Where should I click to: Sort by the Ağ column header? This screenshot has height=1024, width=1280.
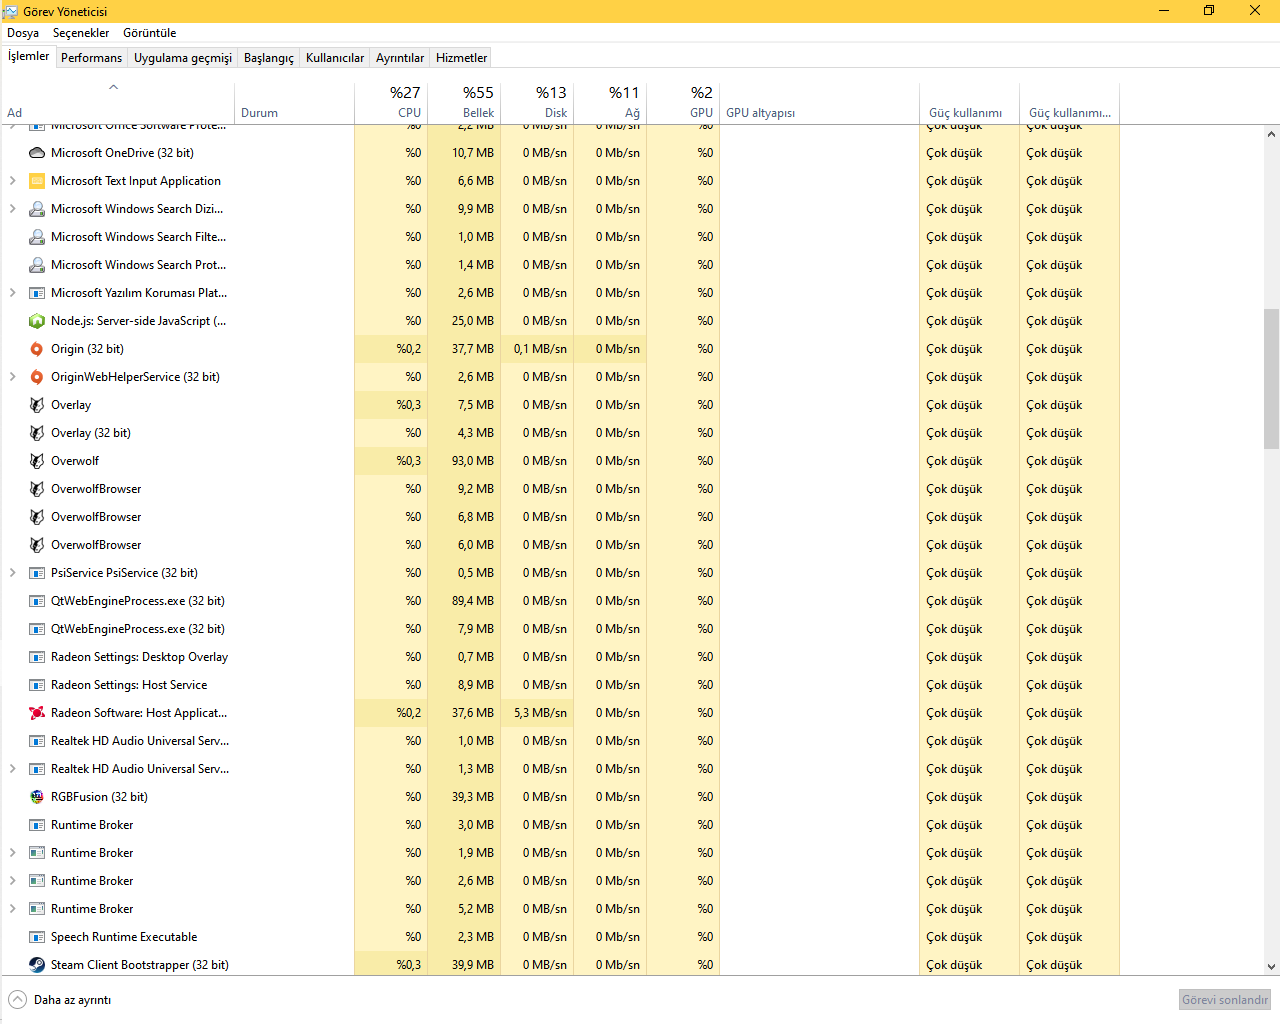tap(610, 101)
